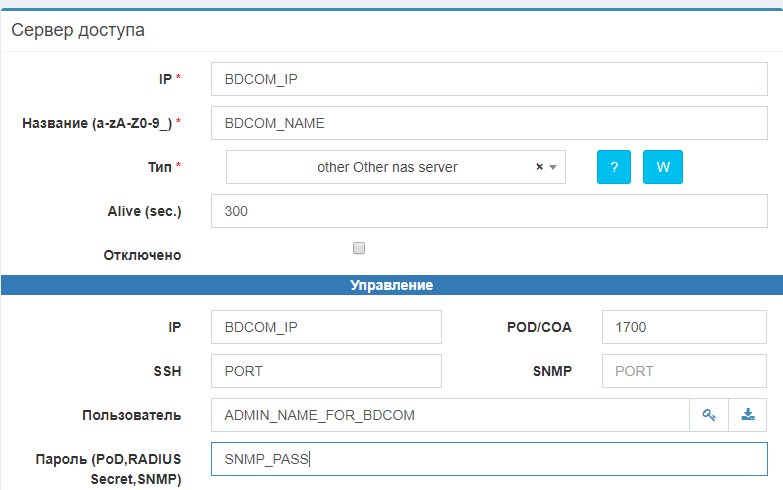
Task: Click the Alive (sec.) field showing 300
Action: pos(489,212)
